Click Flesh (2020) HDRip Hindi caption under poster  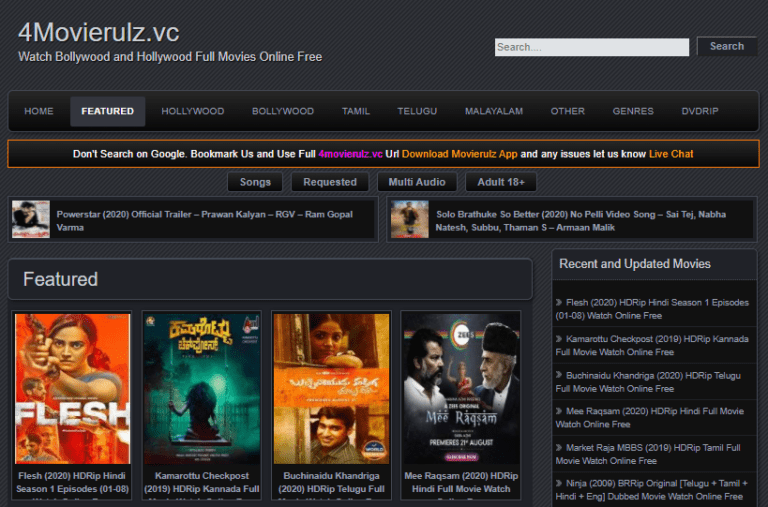tap(72, 483)
